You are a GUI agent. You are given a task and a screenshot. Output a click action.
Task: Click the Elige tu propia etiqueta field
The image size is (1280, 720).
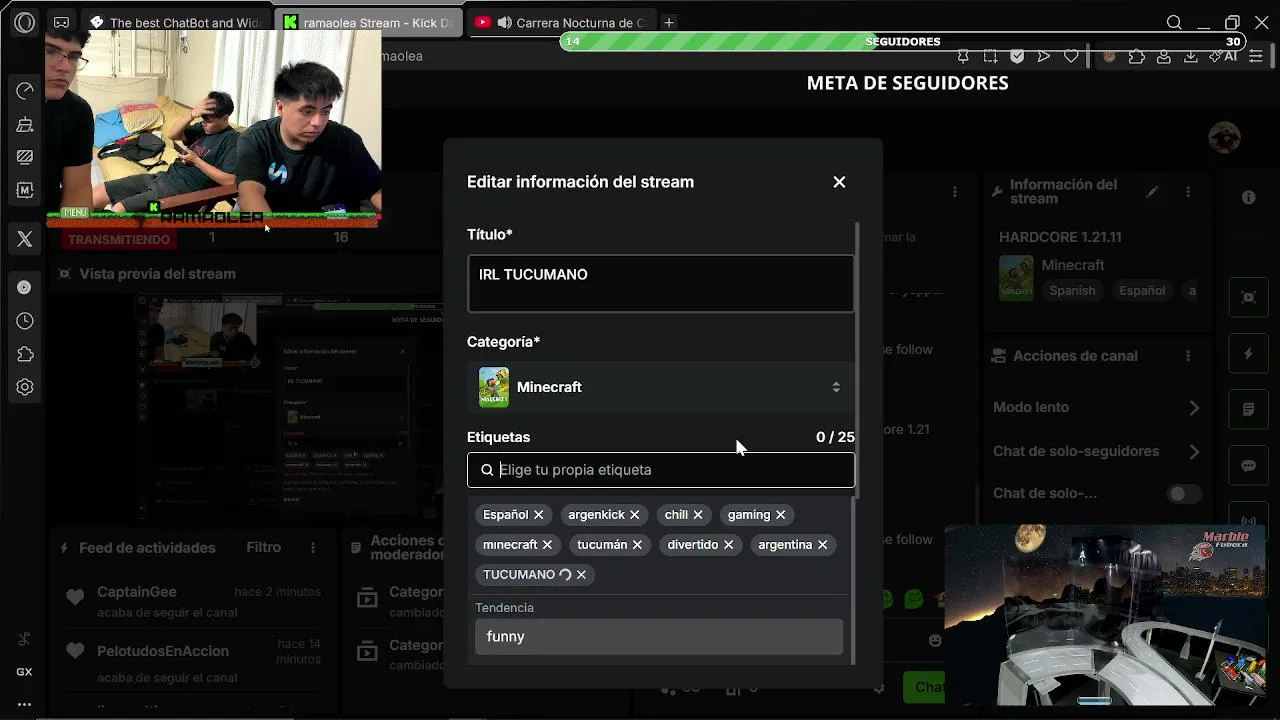click(661, 470)
